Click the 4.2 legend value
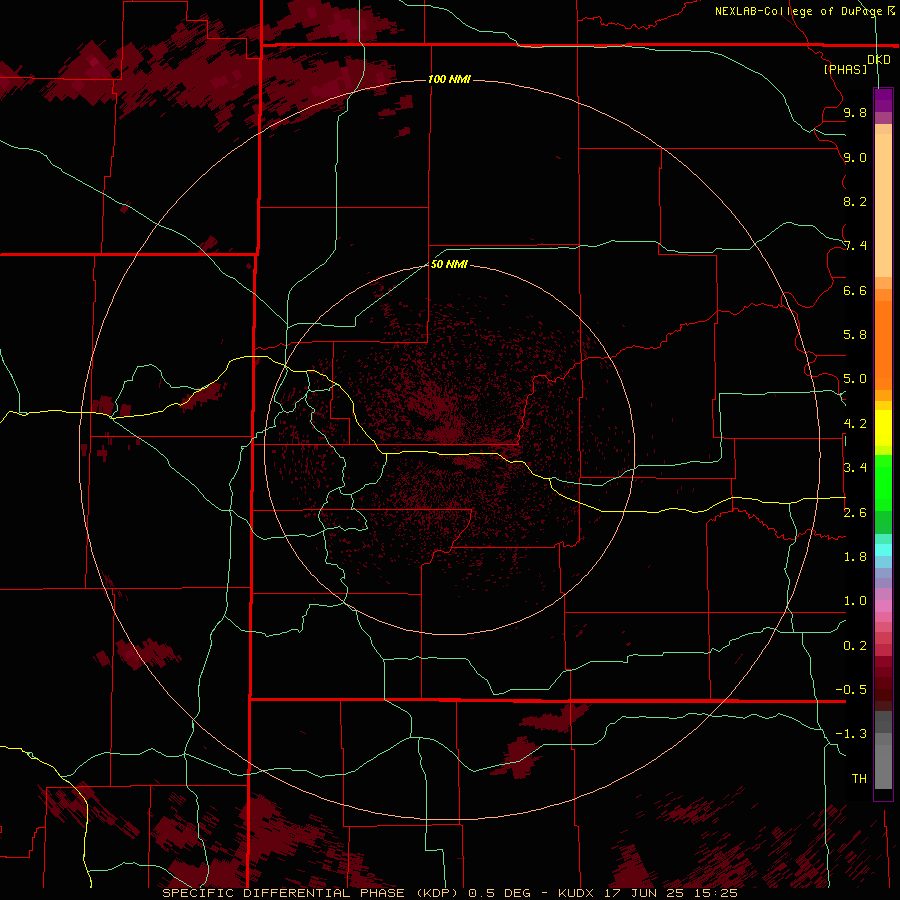Image resolution: width=900 pixels, height=900 pixels. coord(855,424)
